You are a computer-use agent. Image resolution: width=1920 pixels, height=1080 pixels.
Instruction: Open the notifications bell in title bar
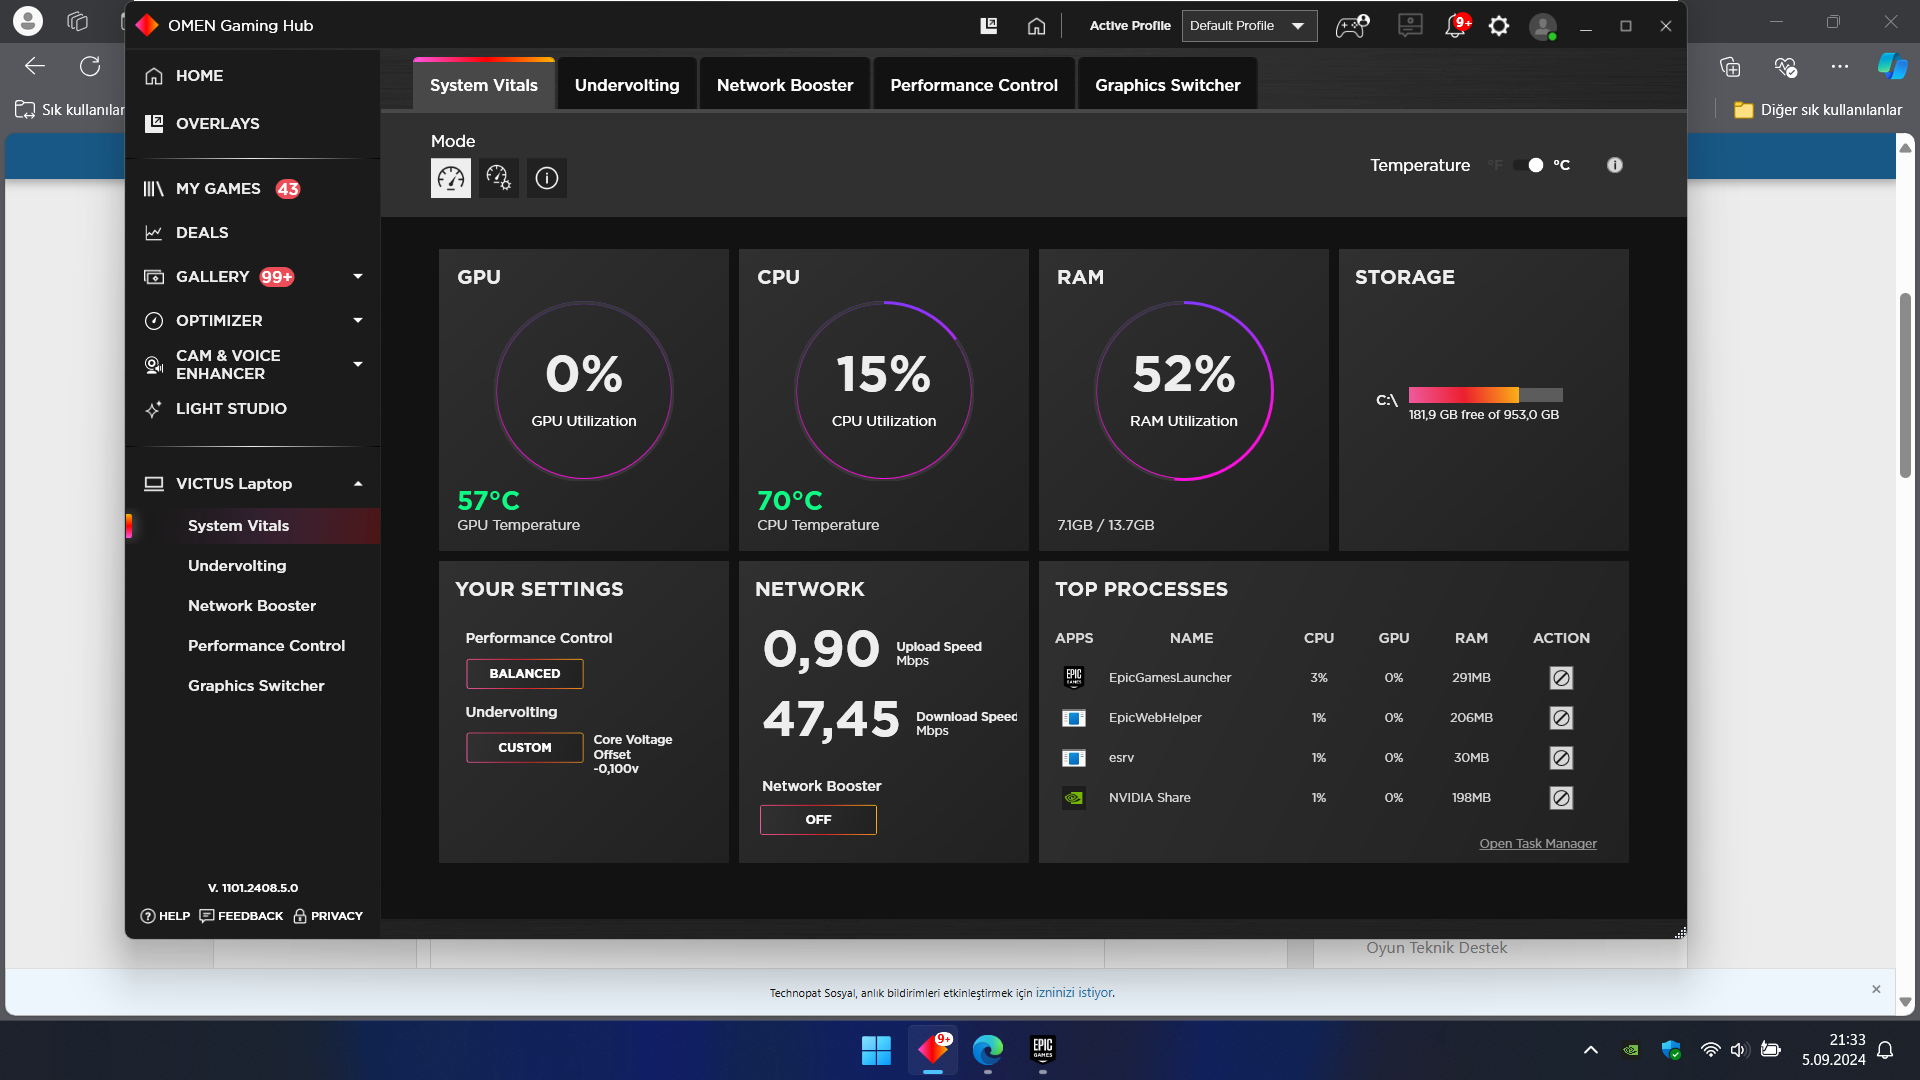coord(1455,26)
